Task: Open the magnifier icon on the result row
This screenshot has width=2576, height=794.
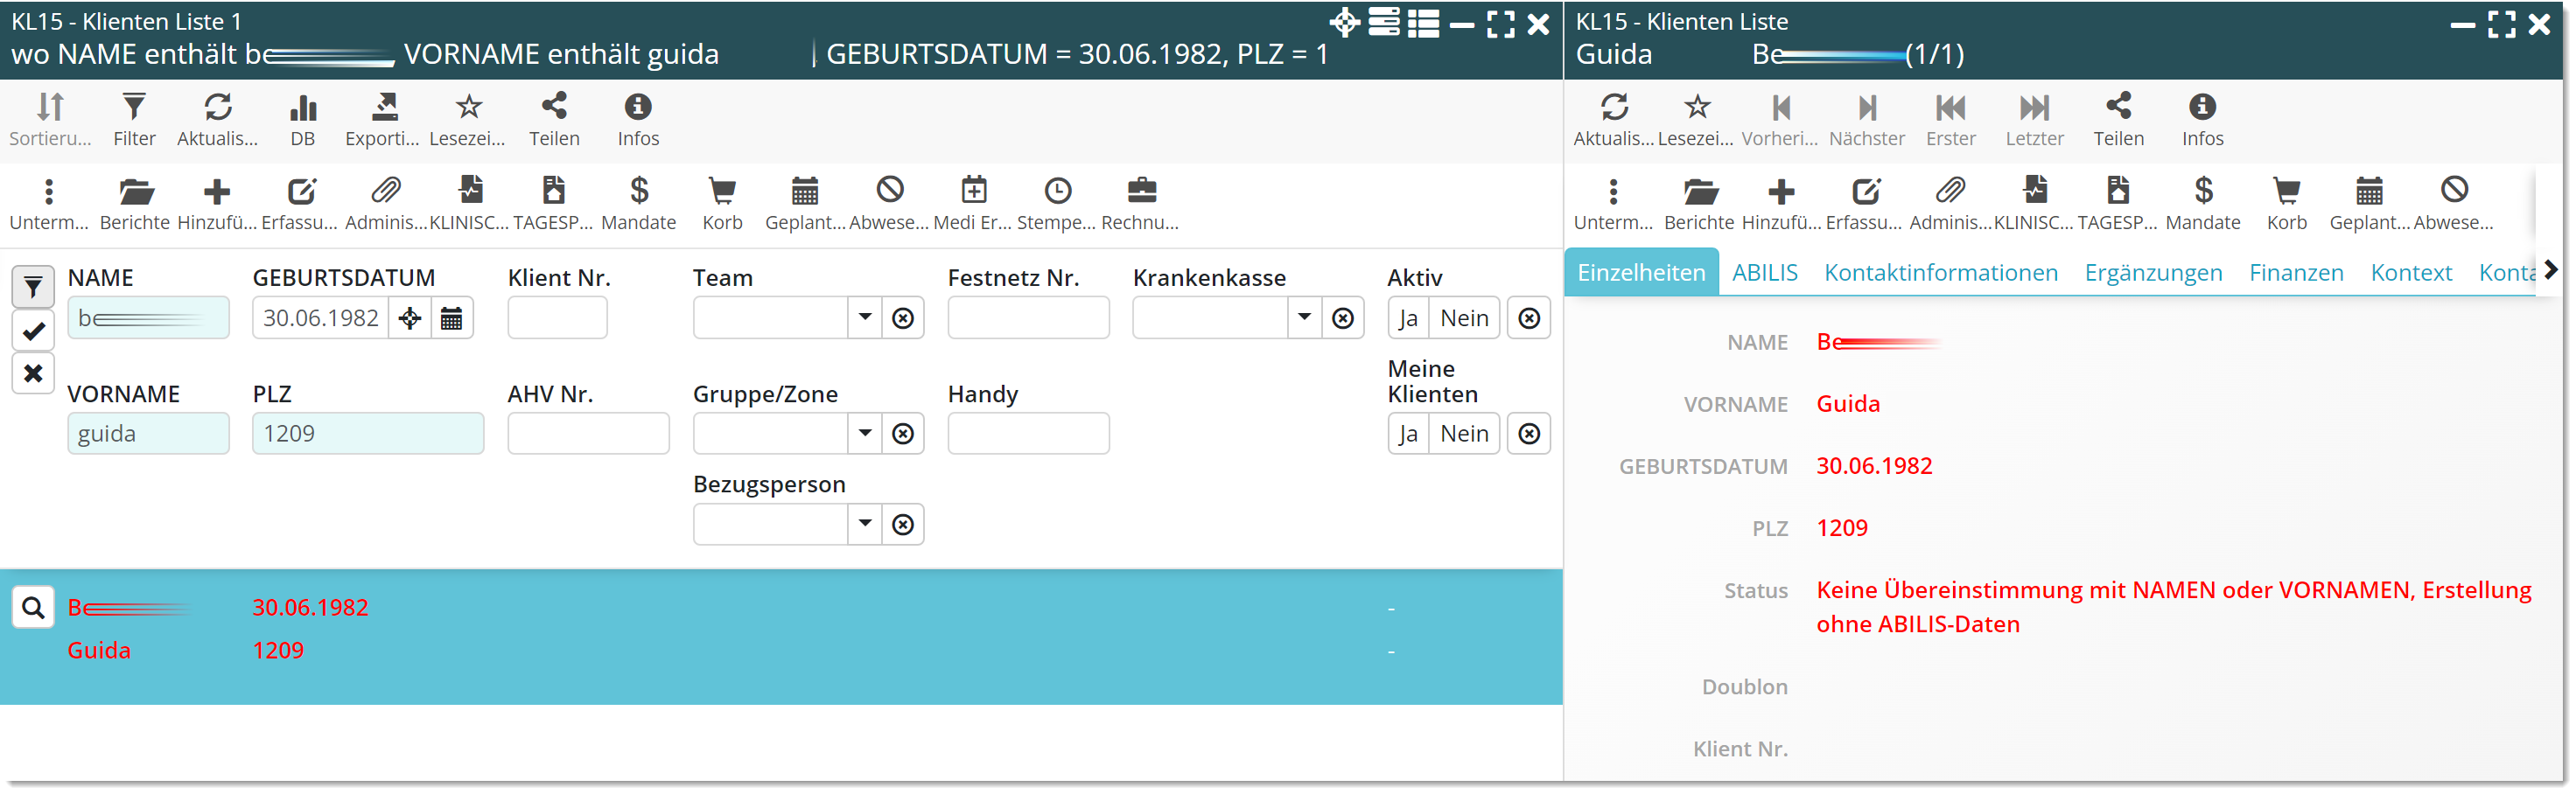Action: pyautogui.click(x=33, y=608)
